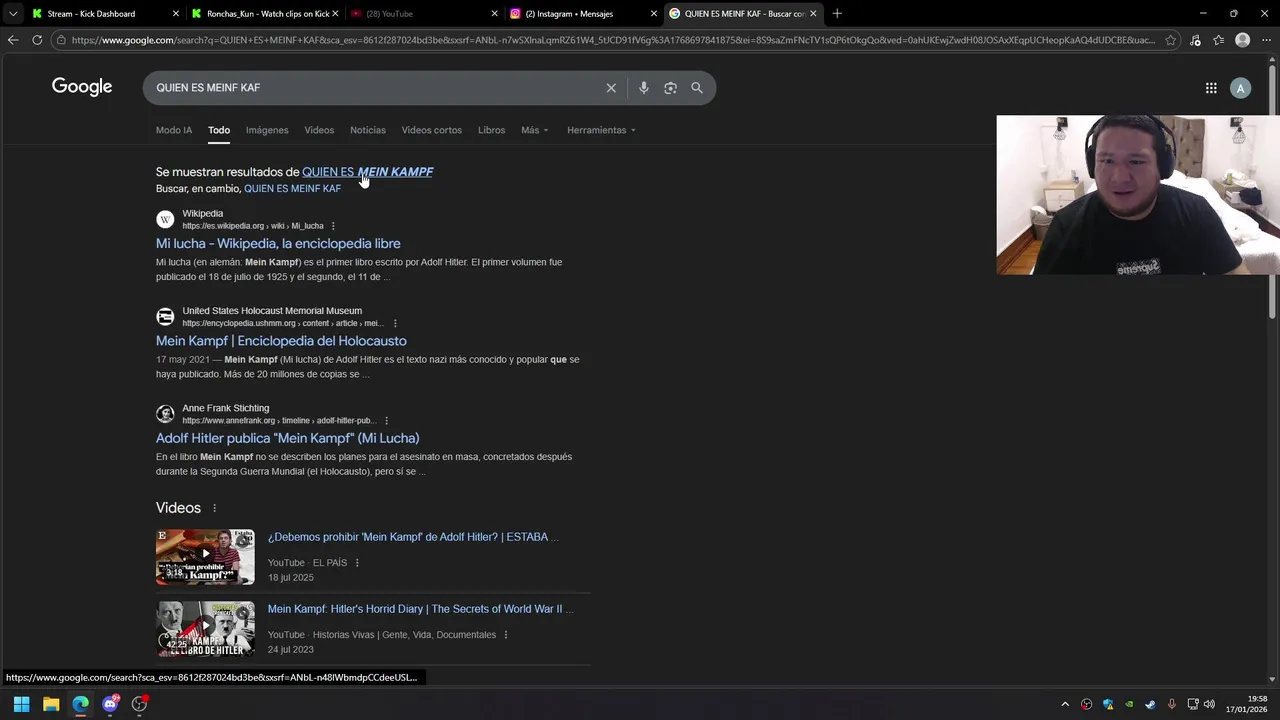Screen dimensions: 1280x720
Task: Open more options for the Anne Frank result
Action: pos(386,421)
